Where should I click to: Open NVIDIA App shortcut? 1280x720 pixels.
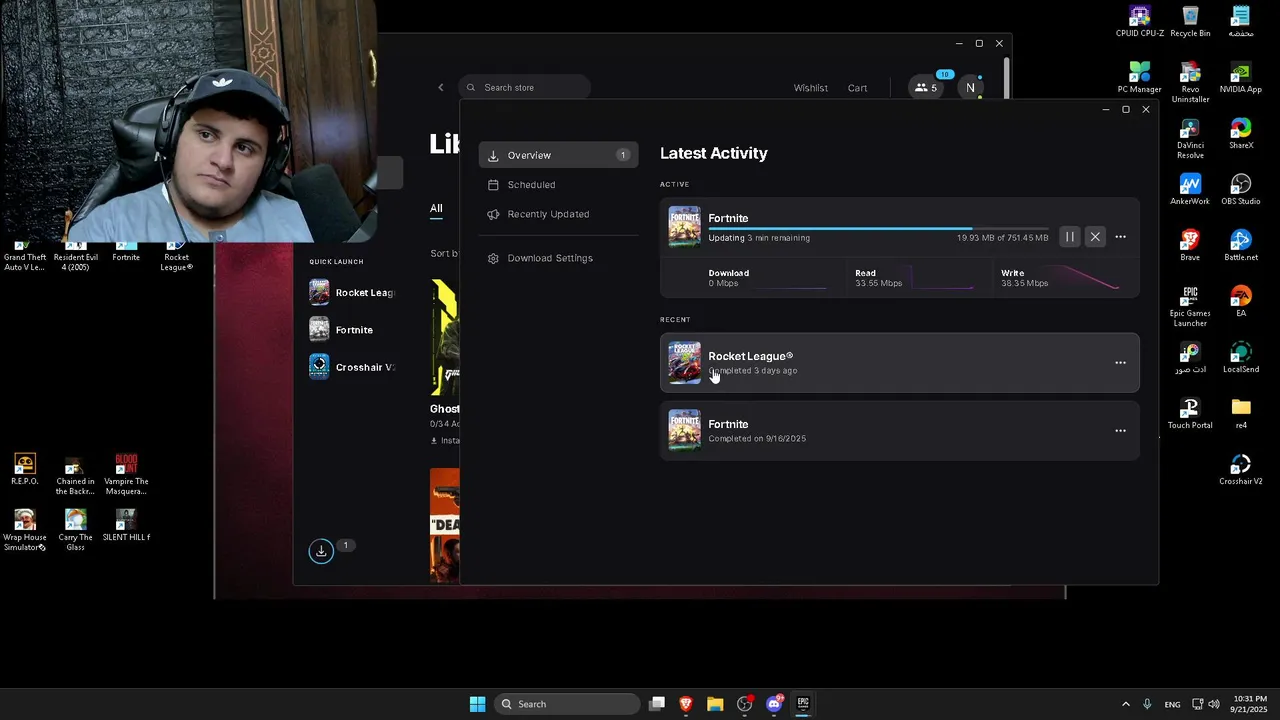click(x=1241, y=77)
